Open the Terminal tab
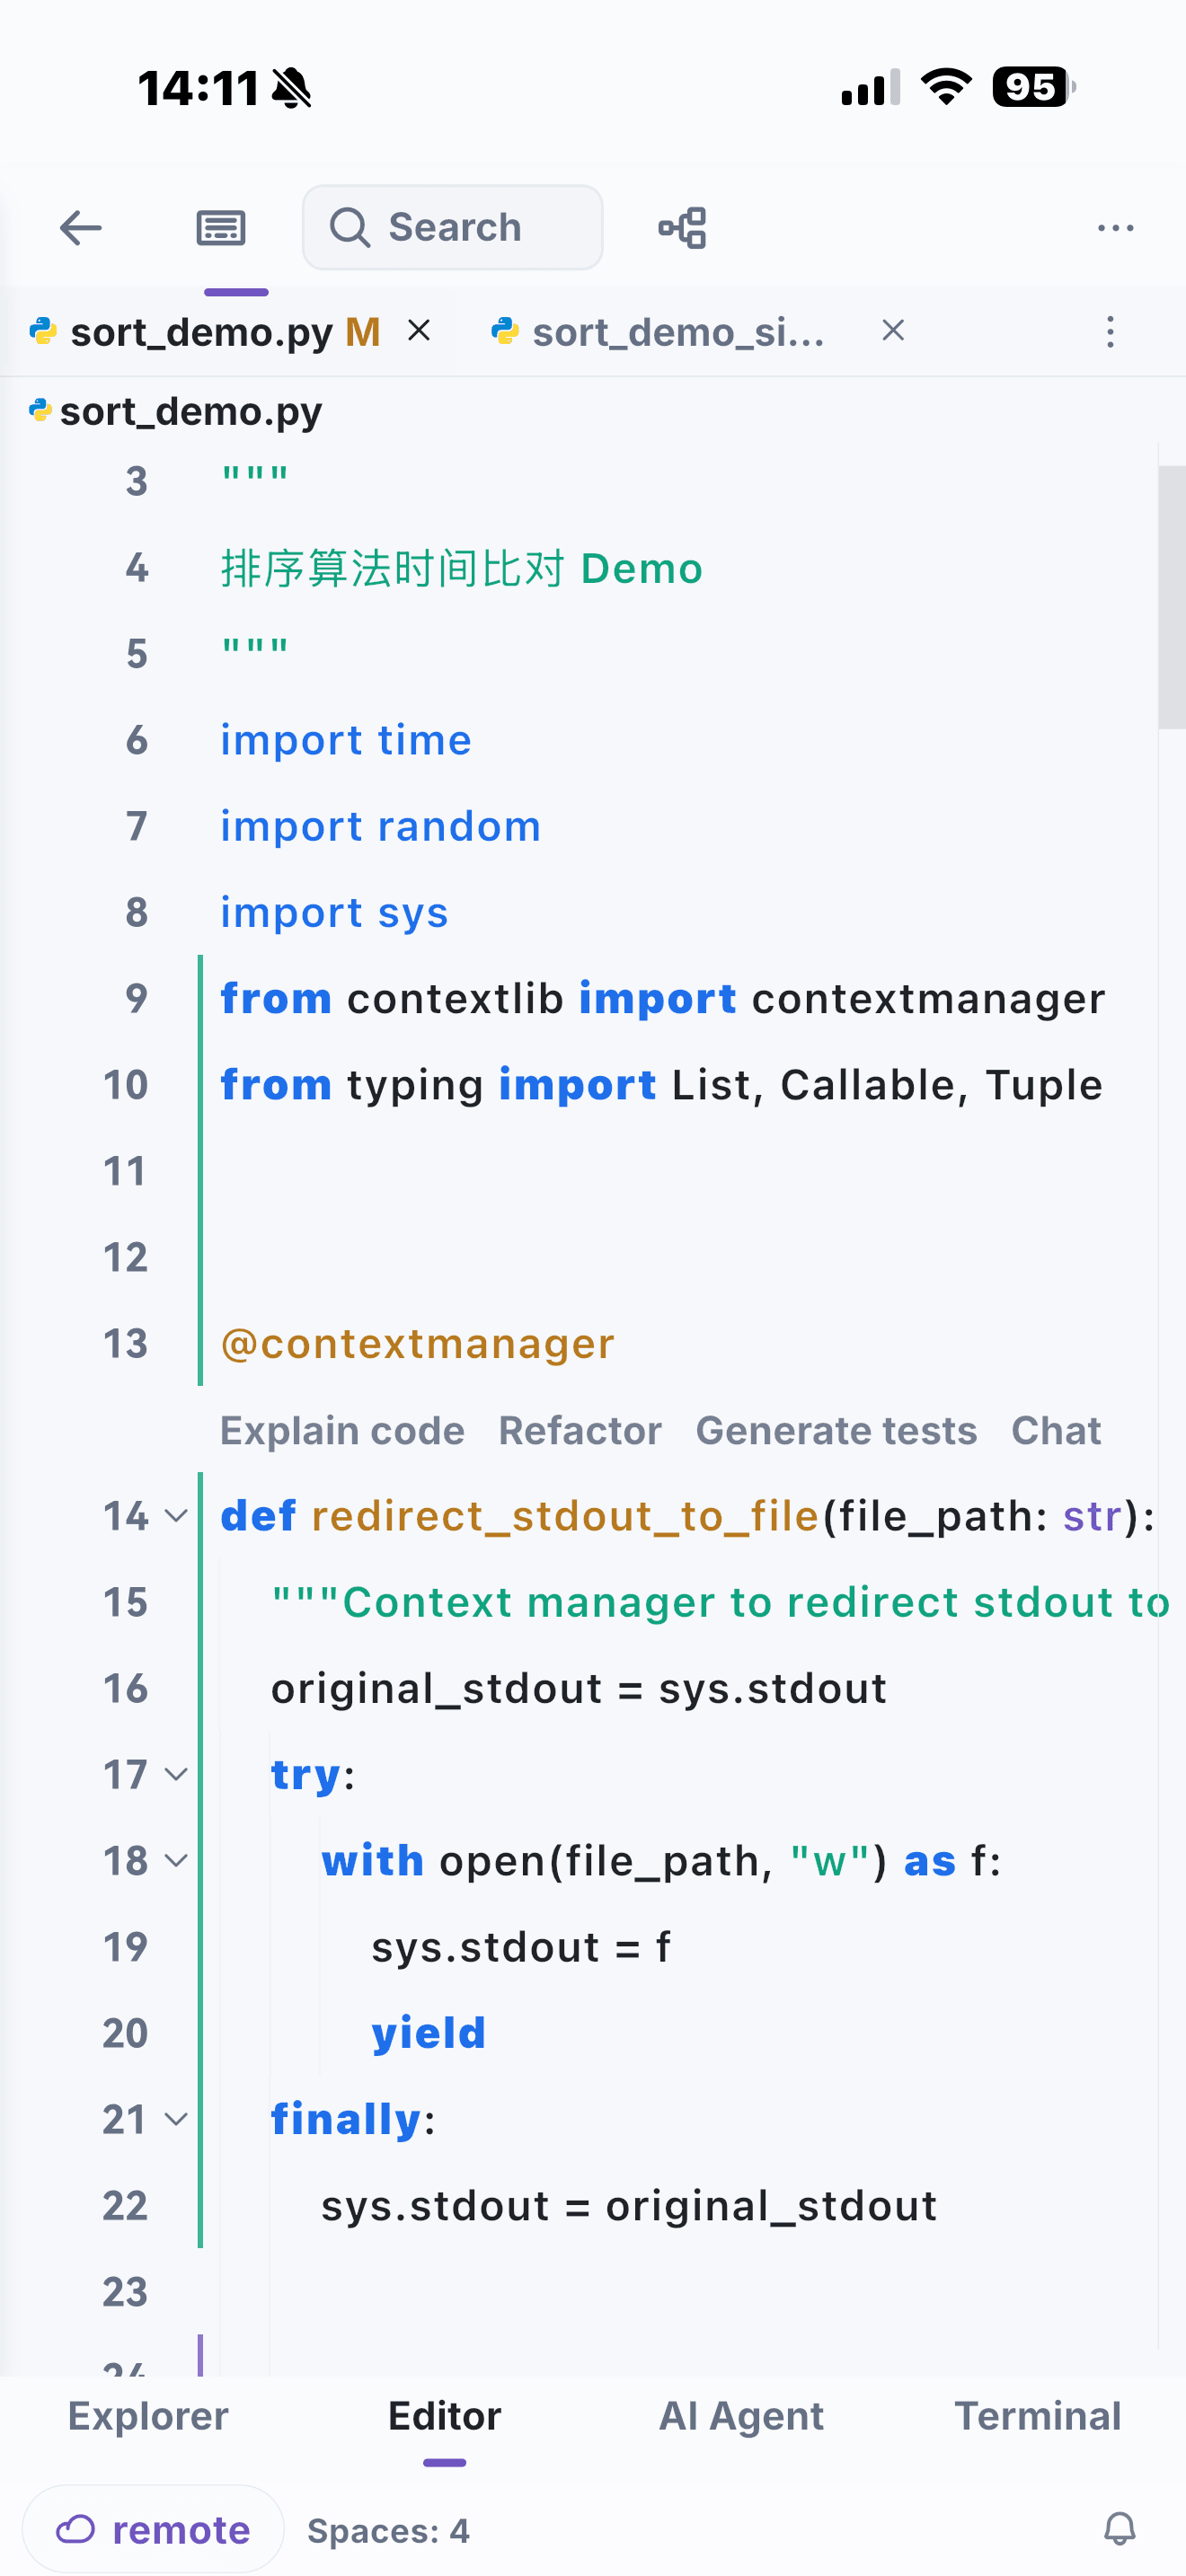 pos(1037,2416)
